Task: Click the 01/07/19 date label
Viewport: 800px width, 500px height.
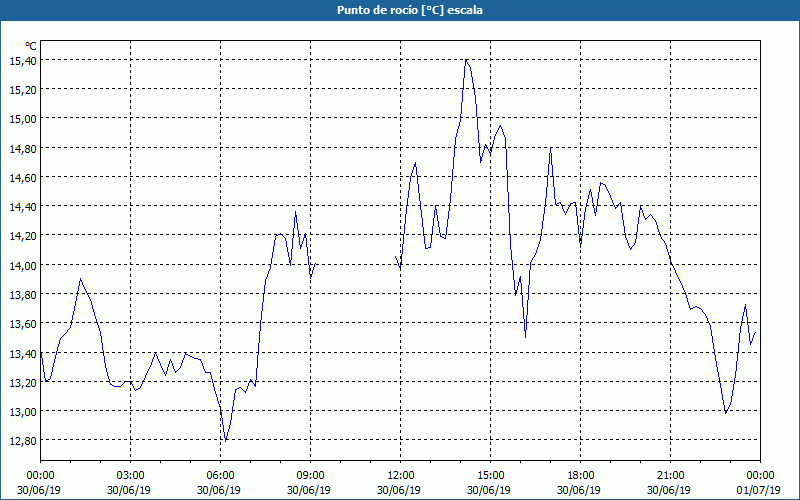Action: 759,490
